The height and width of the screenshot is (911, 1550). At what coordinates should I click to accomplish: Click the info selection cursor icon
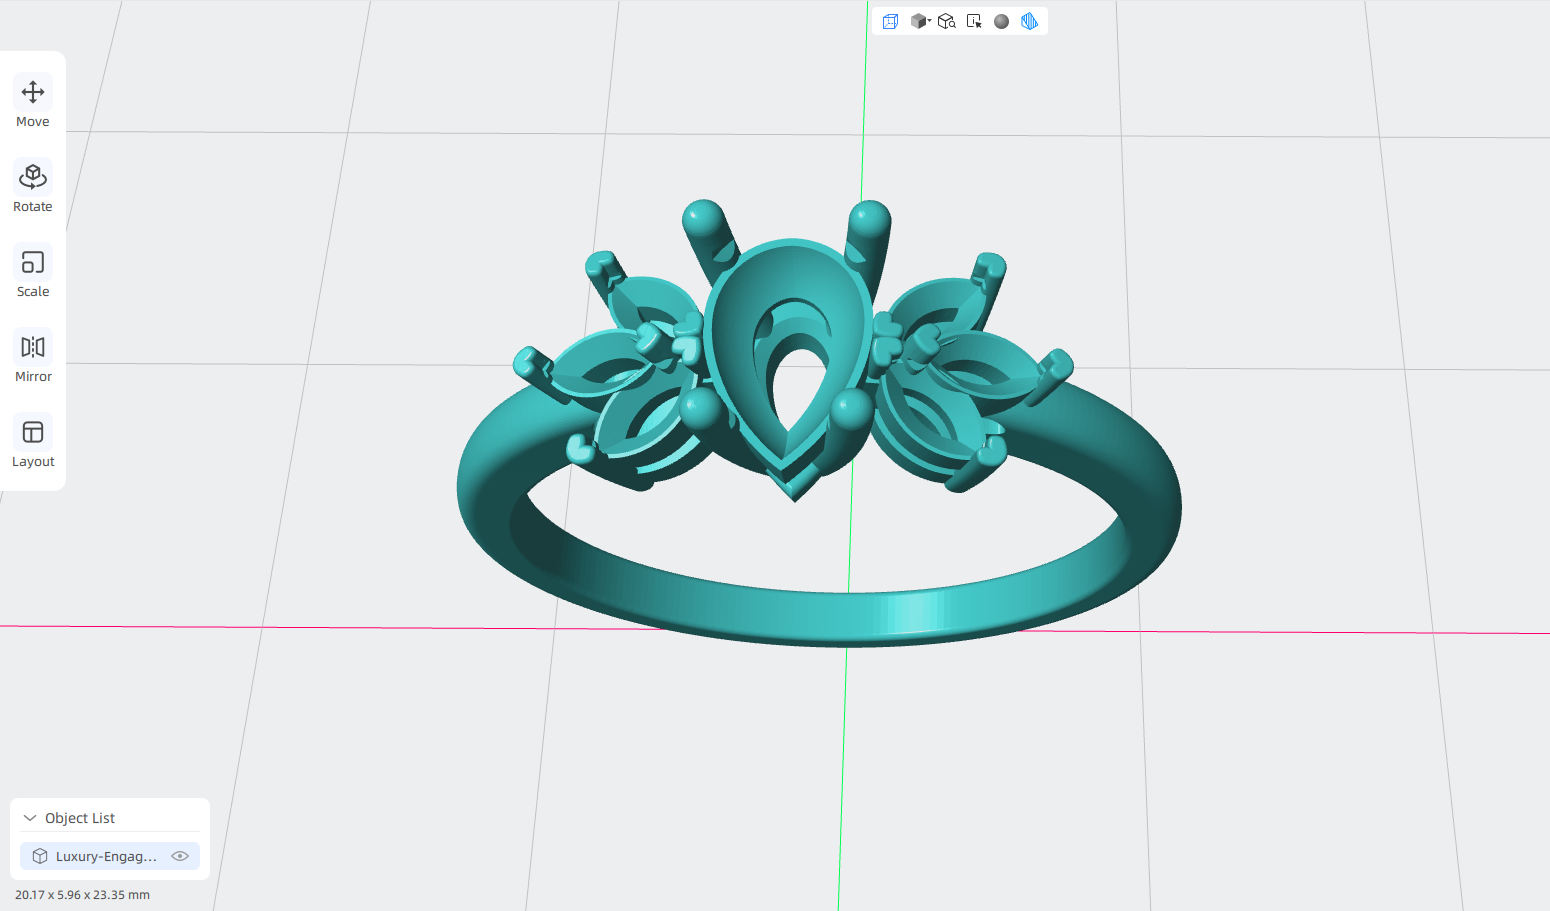974,21
